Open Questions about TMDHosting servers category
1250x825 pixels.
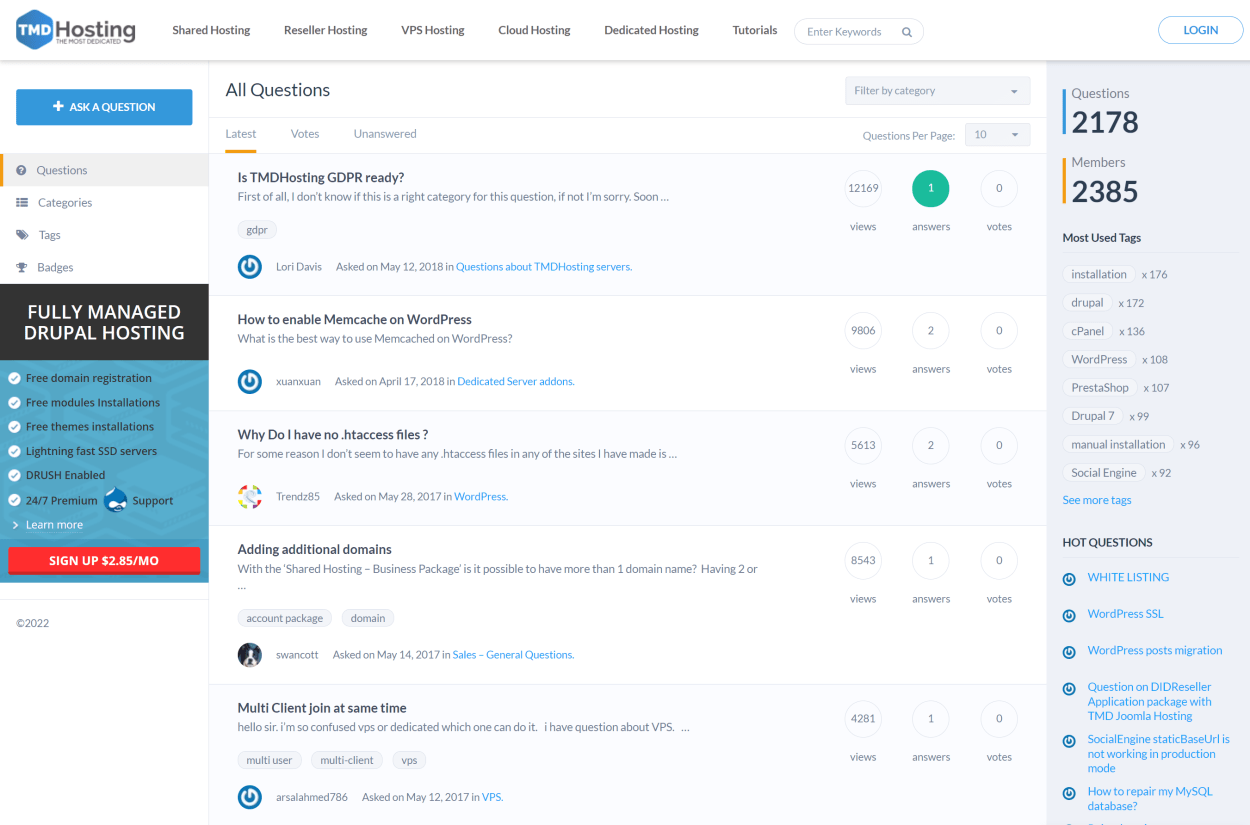pos(544,267)
